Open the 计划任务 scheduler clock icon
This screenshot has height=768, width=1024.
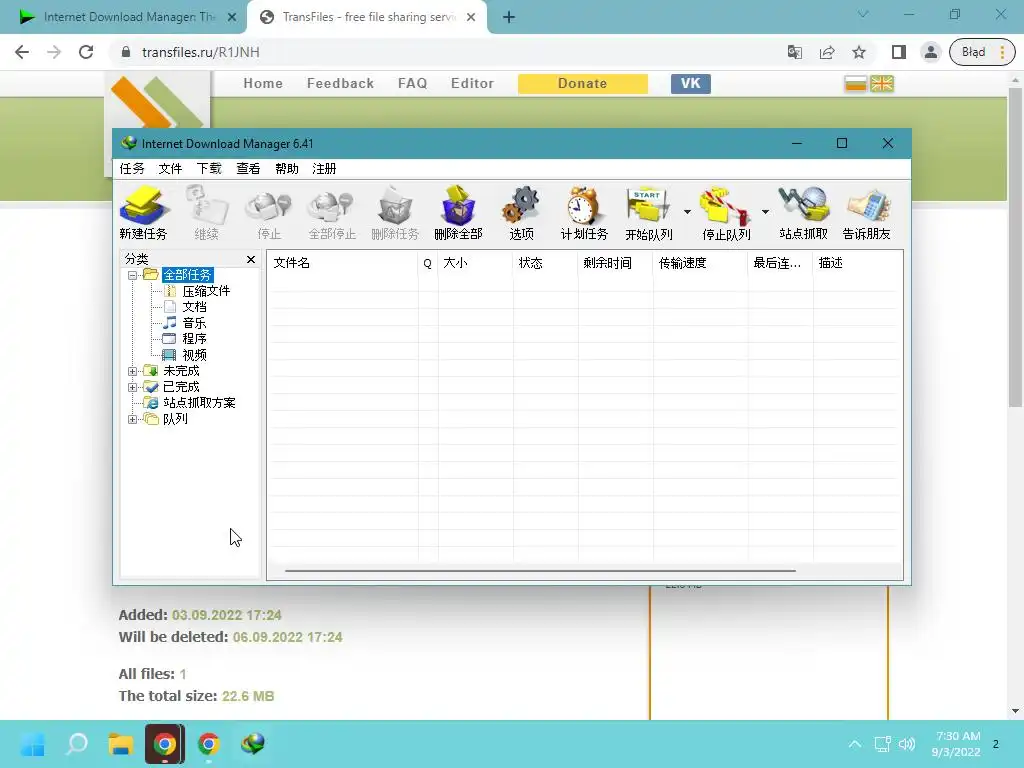584,212
